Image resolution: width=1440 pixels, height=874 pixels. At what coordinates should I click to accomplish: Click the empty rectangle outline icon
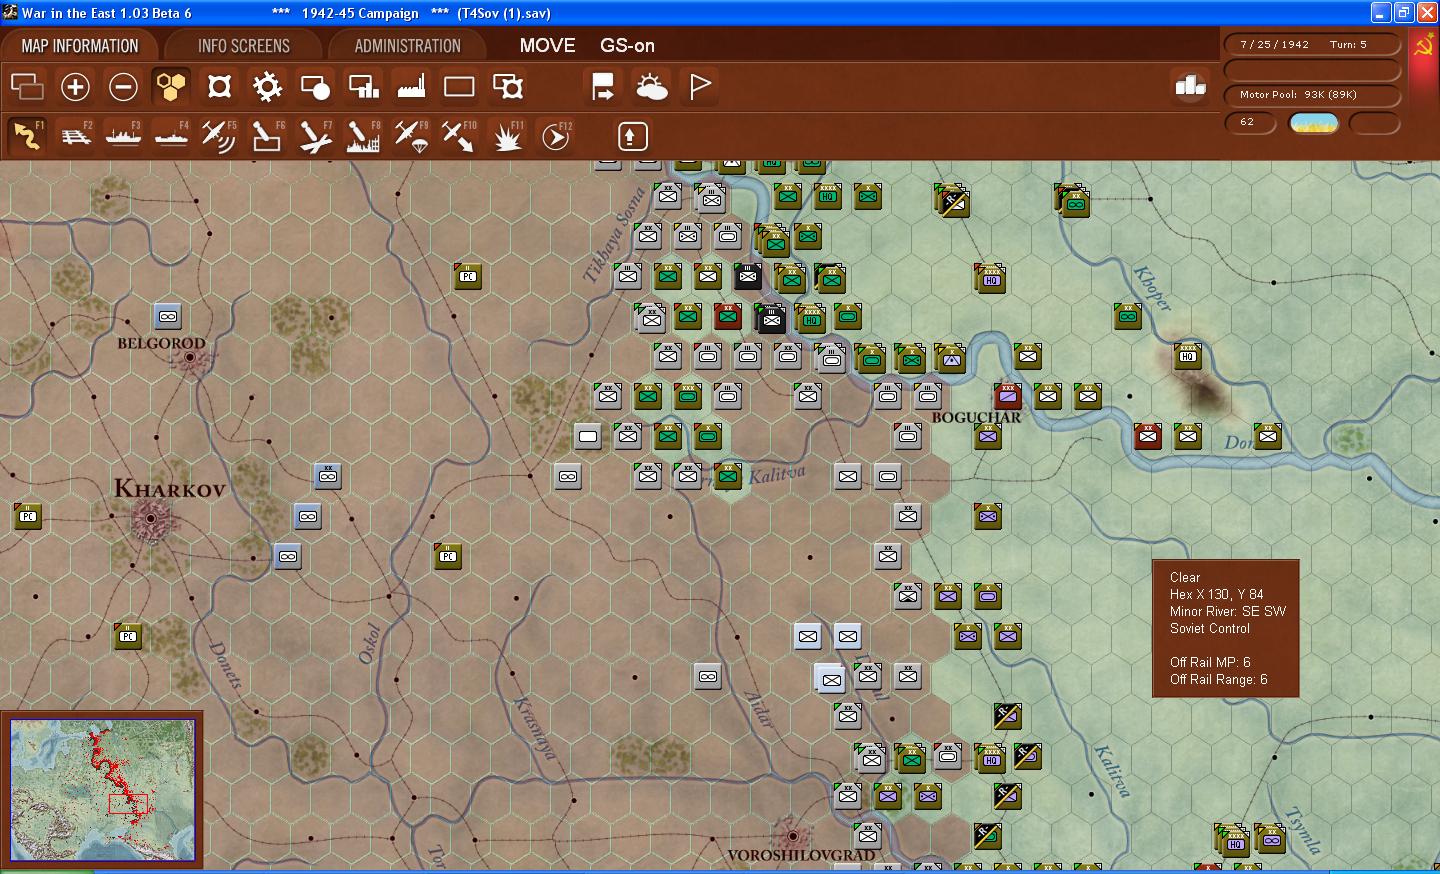[459, 87]
